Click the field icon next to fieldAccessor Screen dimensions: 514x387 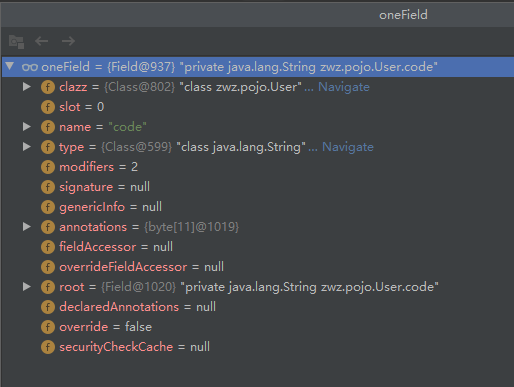[x=48, y=247]
